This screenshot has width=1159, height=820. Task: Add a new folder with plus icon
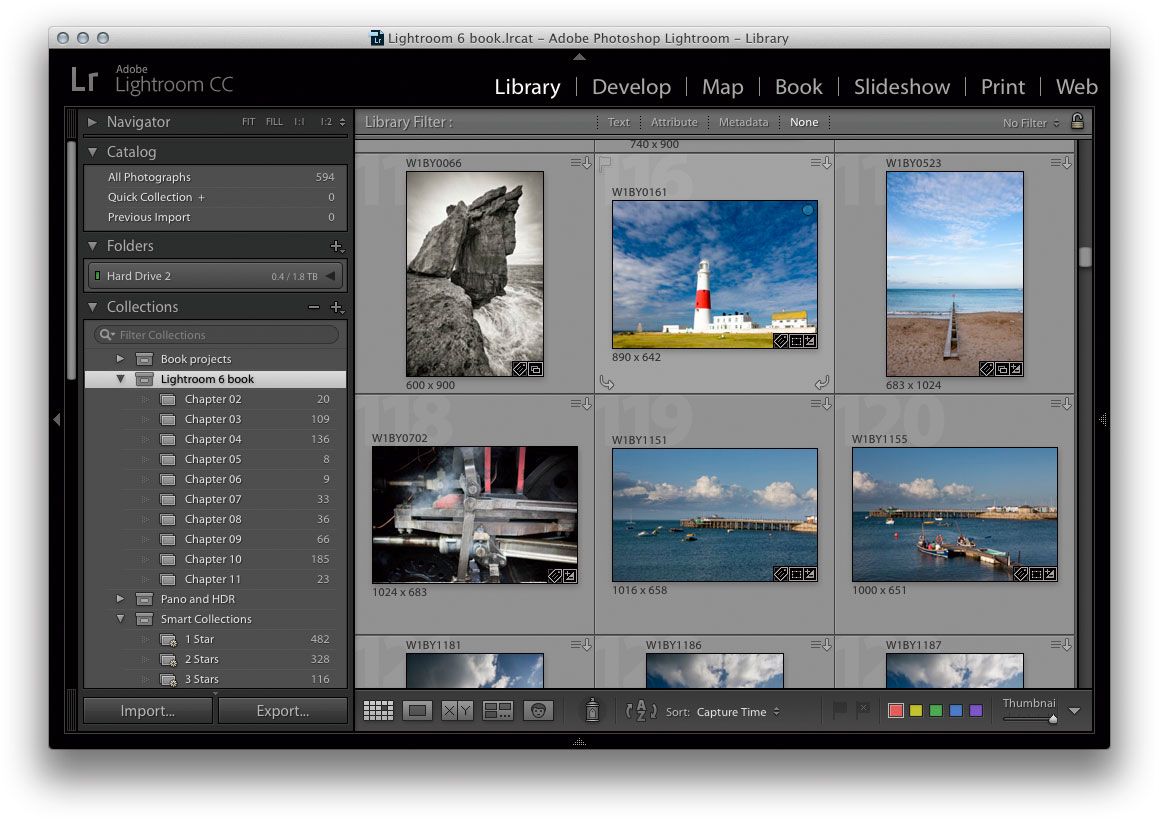[336, 246]
